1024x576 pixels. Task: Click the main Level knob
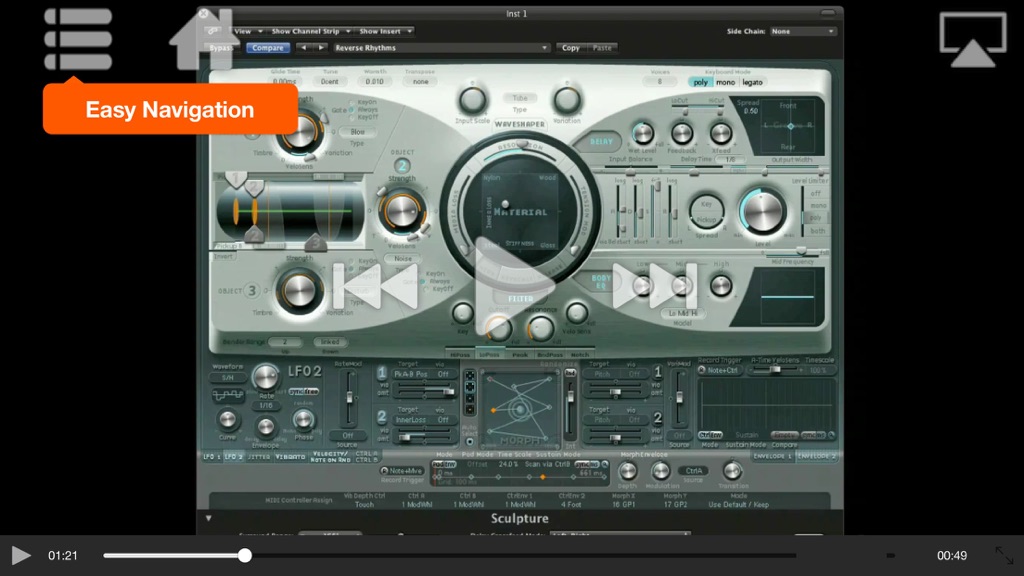click(x=761, y=212)
